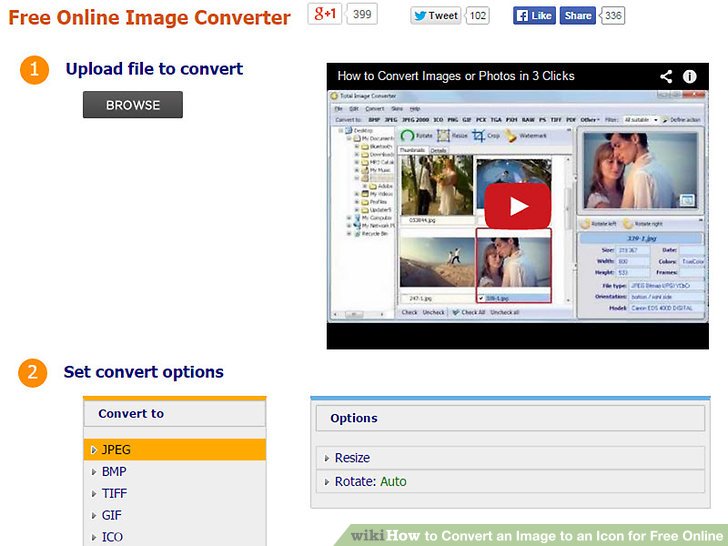Click the BROWSE button
The image size is (728, 546).
[x=133, y=104]
